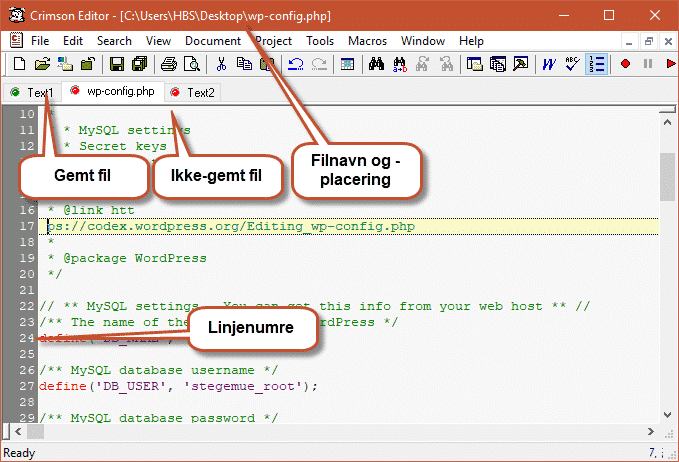
Task: Open Preferences hammer icon
Action: pyautogui.click(x=521, y=64)
